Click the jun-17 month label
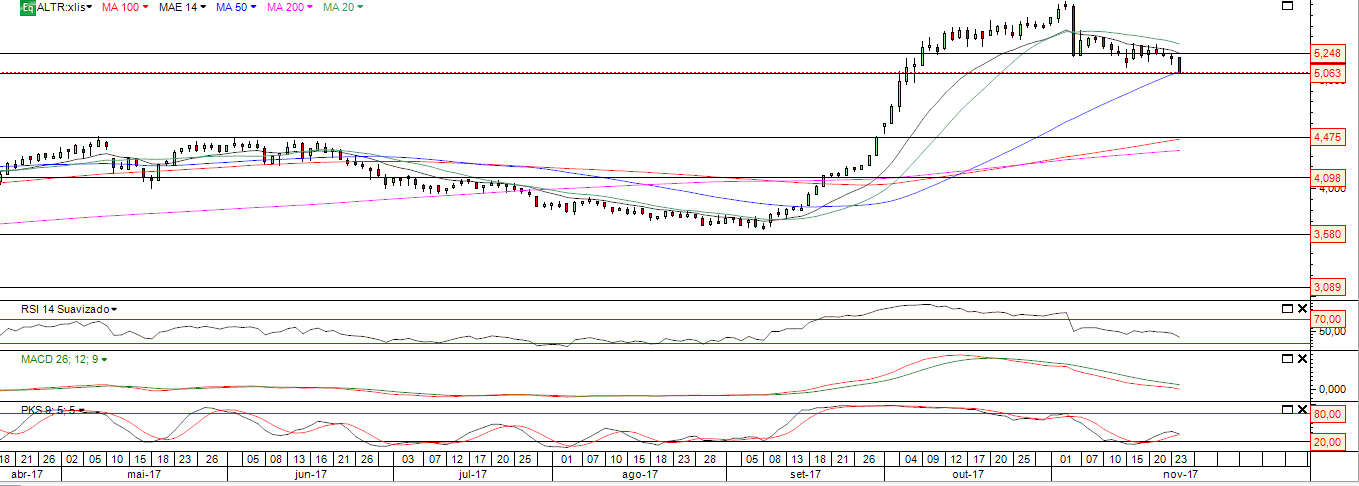 tap(312, 475)
